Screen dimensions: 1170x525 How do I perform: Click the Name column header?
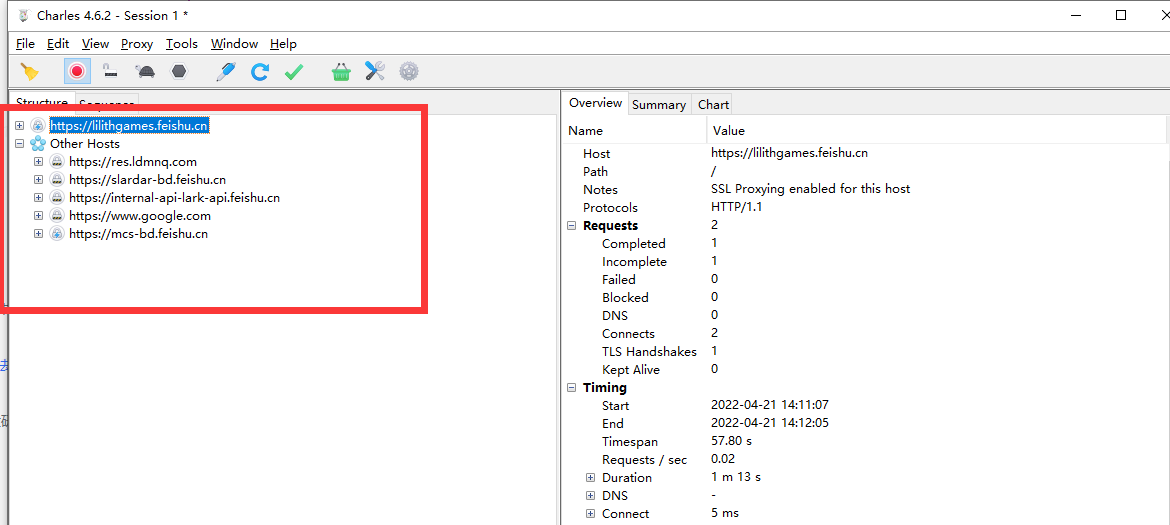(634, 131)
